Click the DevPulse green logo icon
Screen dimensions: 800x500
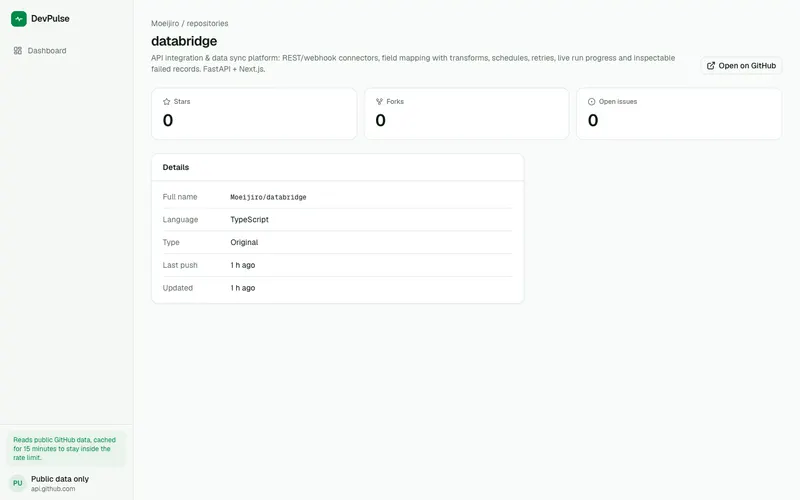pyautogui.click(x=19, y=19)
